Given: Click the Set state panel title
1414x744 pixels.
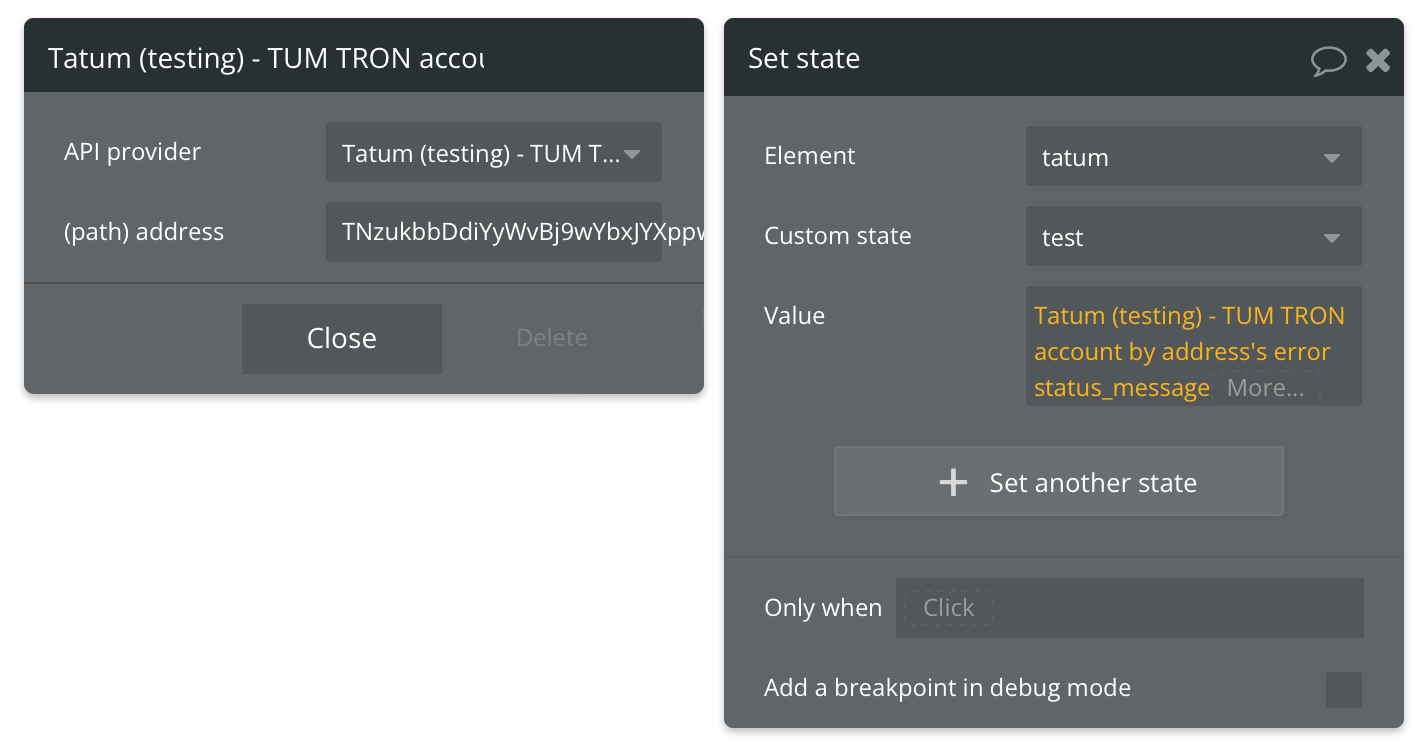Looking at the screenshot, I should click(x=804, y=59).
